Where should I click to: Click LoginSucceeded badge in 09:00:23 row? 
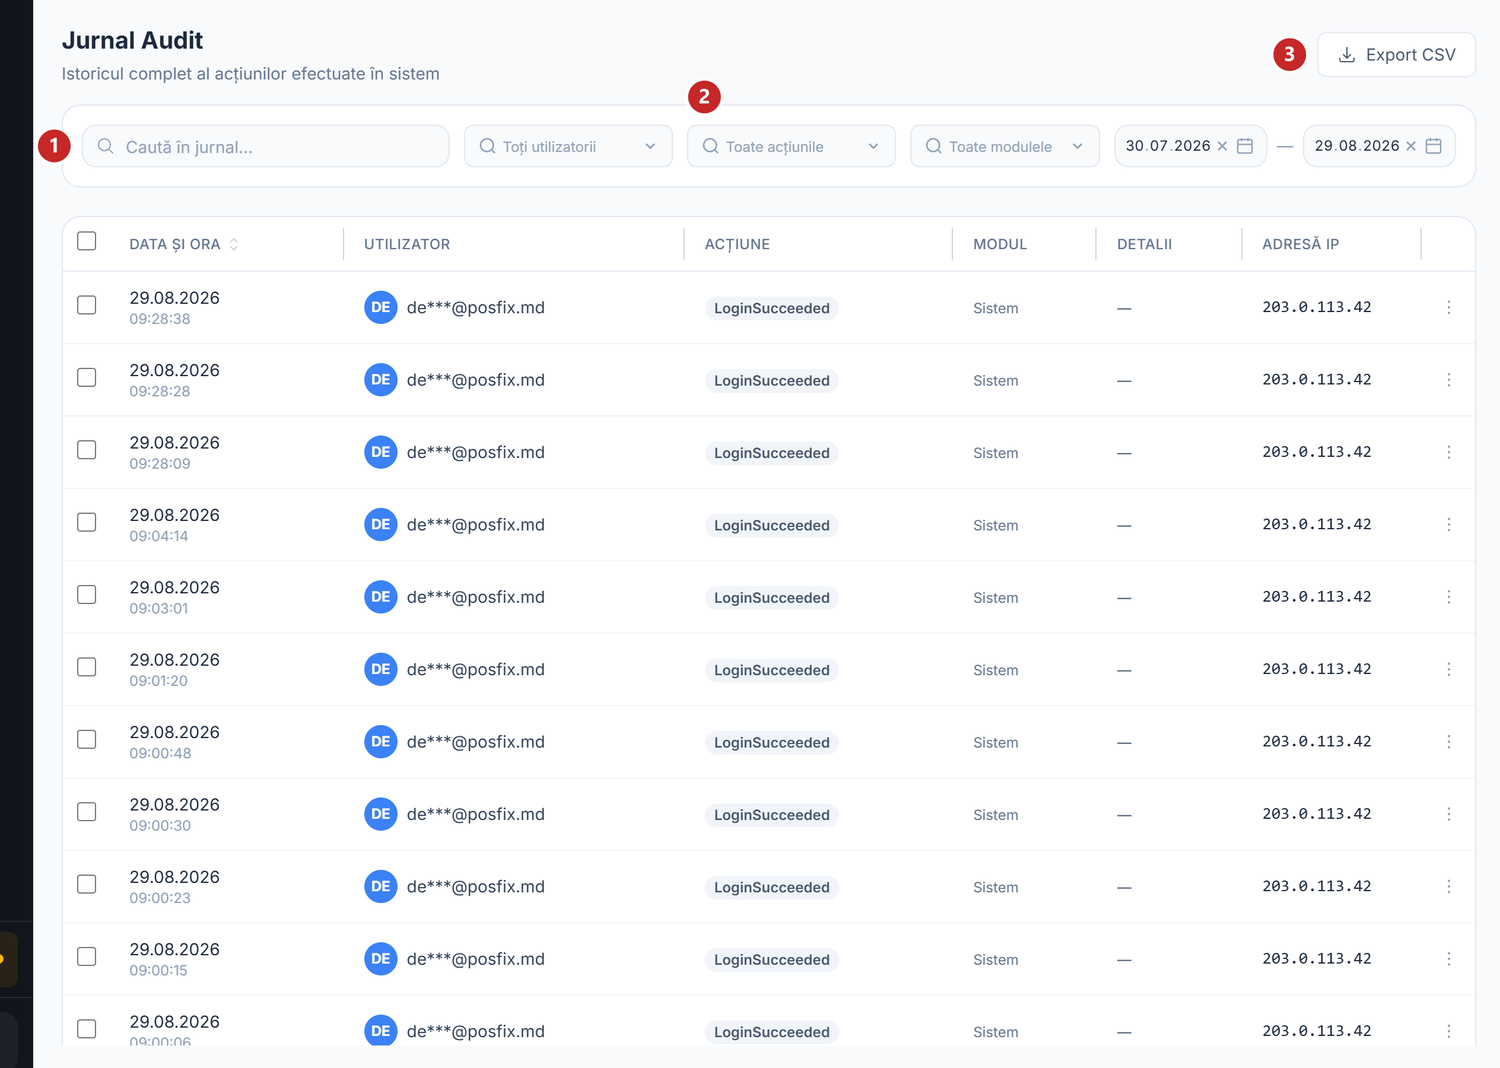pos(772,887)
